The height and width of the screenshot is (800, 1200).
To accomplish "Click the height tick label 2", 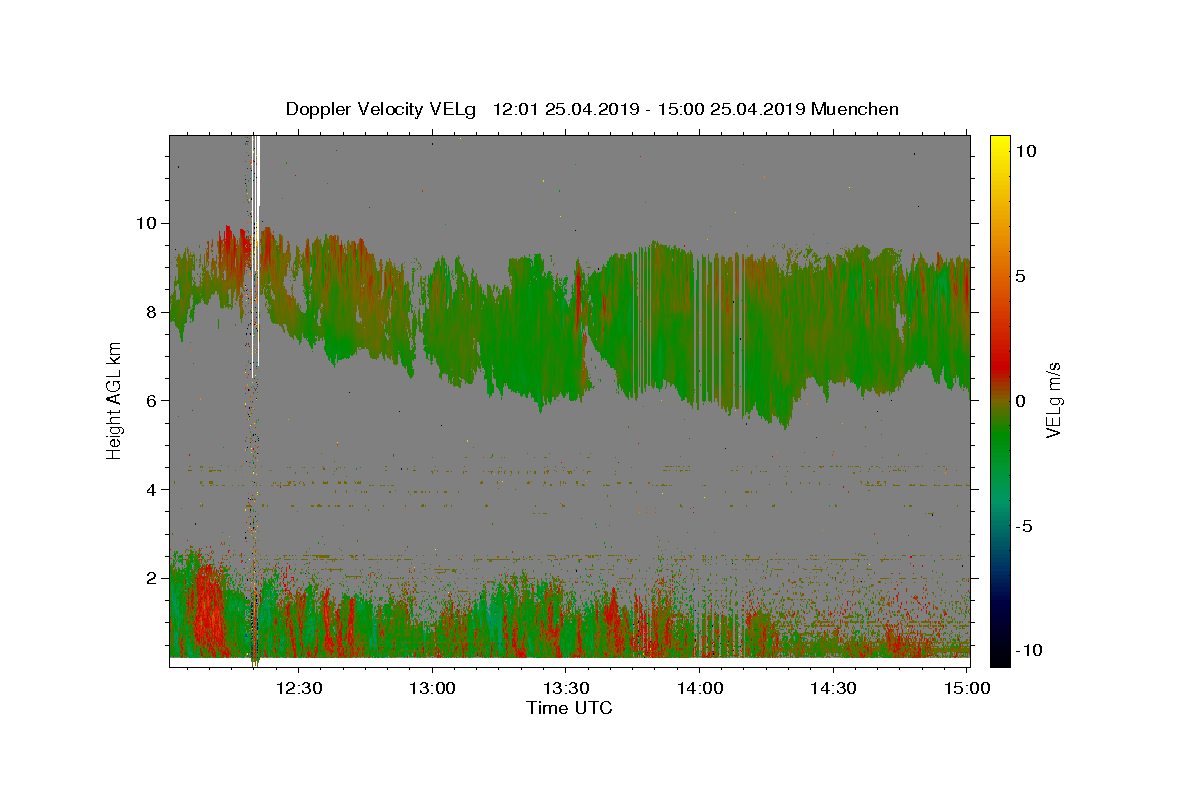I will [x=154, y=578].
